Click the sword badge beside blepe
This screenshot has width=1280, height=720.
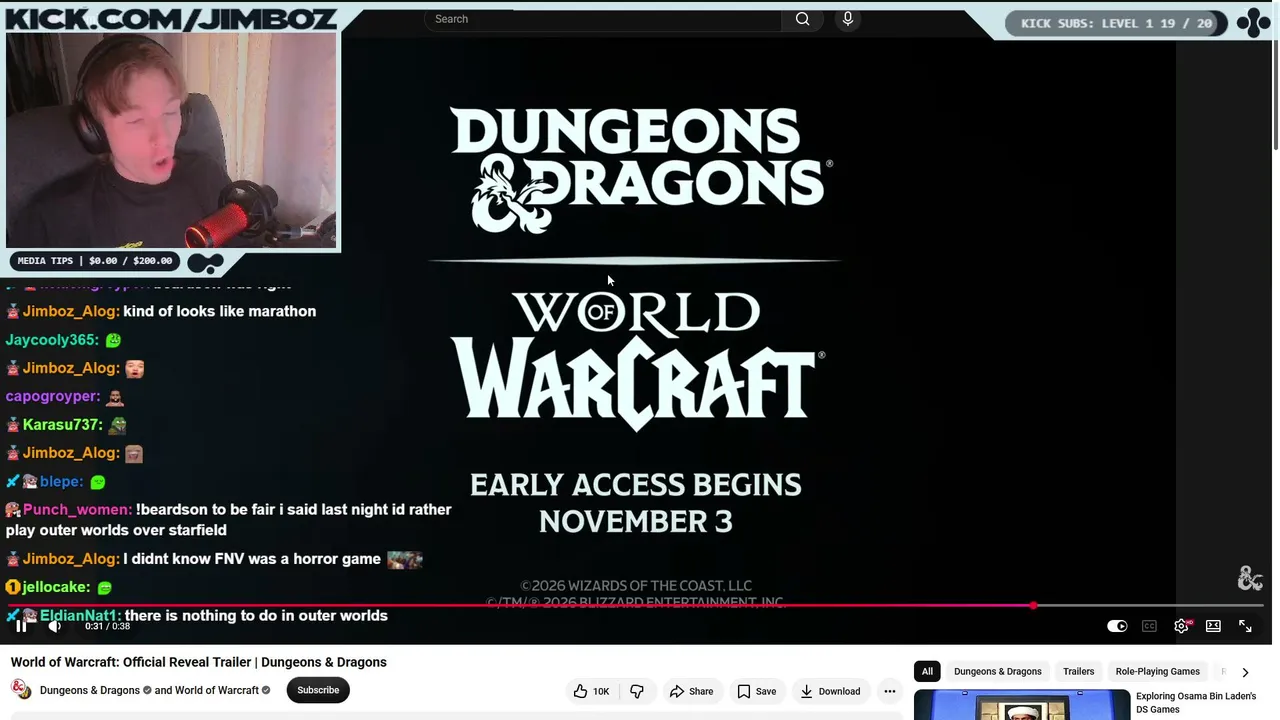(x=13, y=482)
